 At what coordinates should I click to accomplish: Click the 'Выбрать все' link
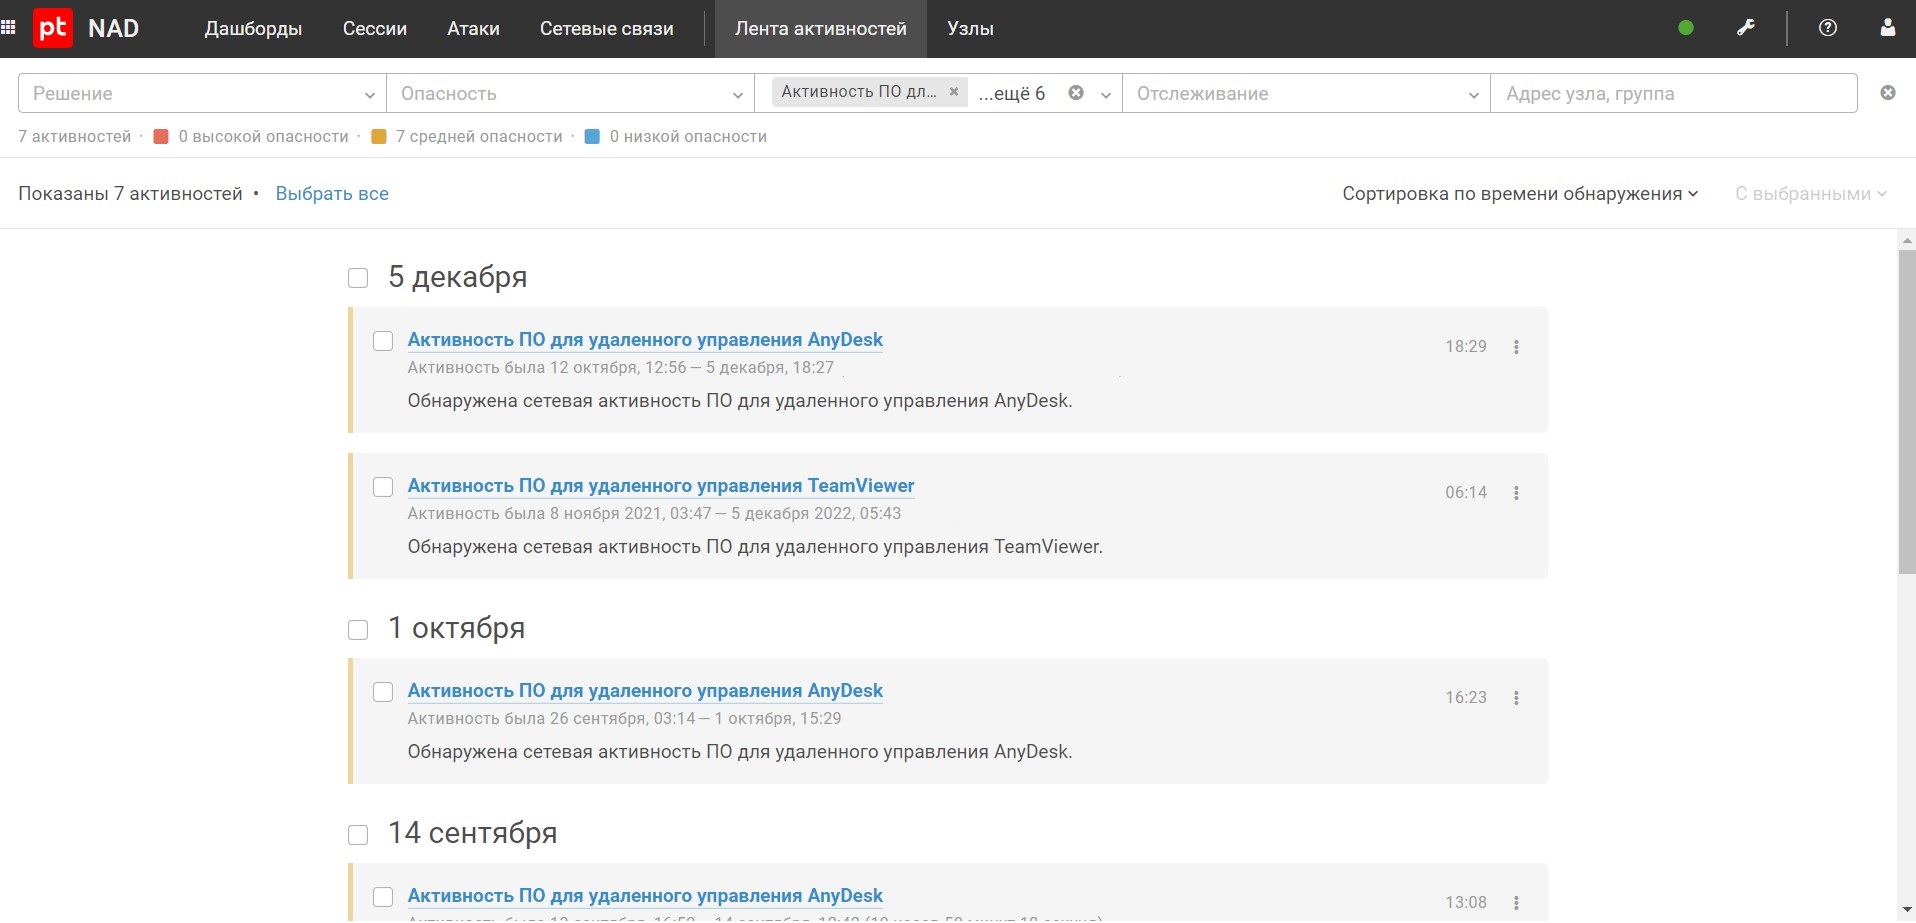332,194
